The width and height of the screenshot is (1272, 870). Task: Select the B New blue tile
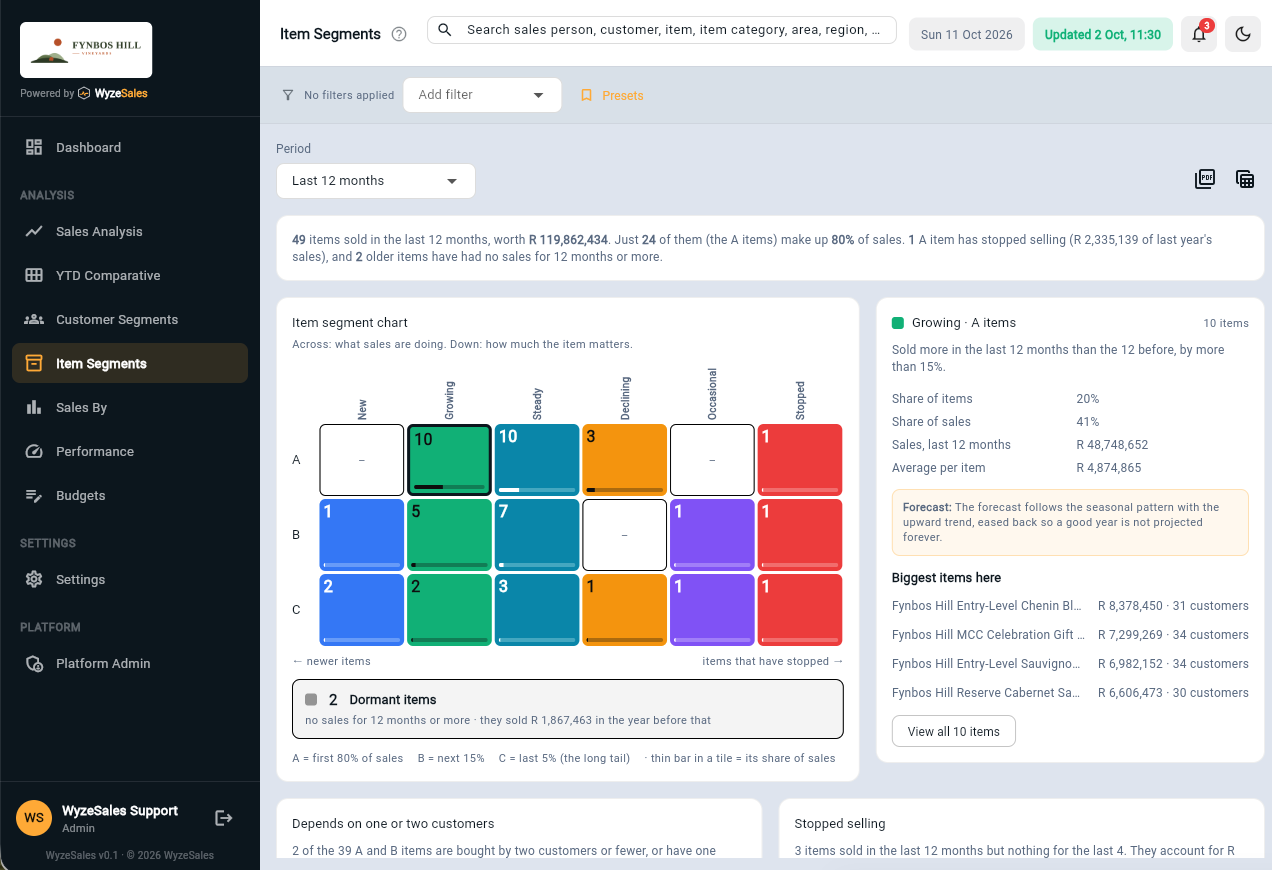click(362, 535)
